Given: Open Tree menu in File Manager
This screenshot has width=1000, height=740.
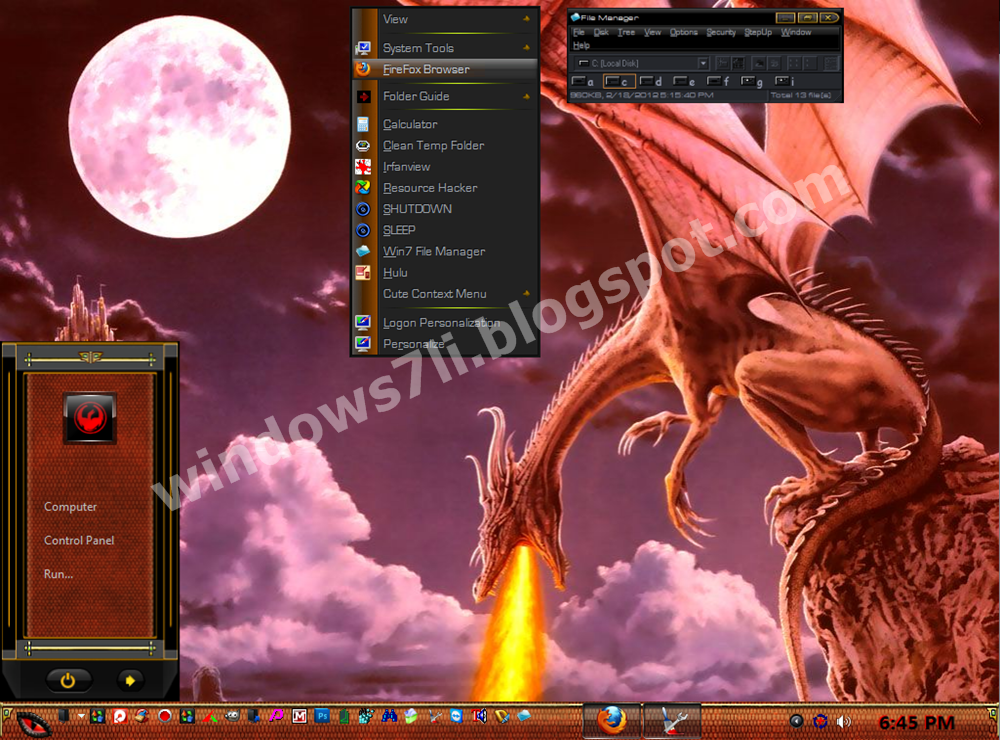Looking at the screenshot, I should (626, 32).
